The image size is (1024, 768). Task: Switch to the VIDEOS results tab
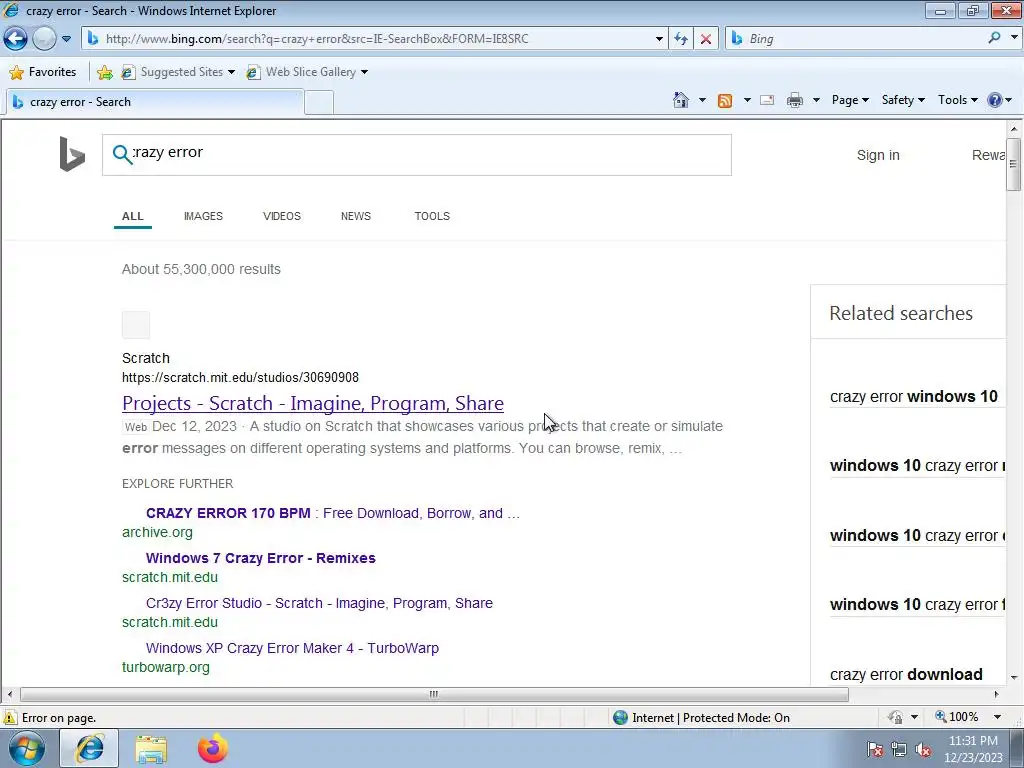281,216
